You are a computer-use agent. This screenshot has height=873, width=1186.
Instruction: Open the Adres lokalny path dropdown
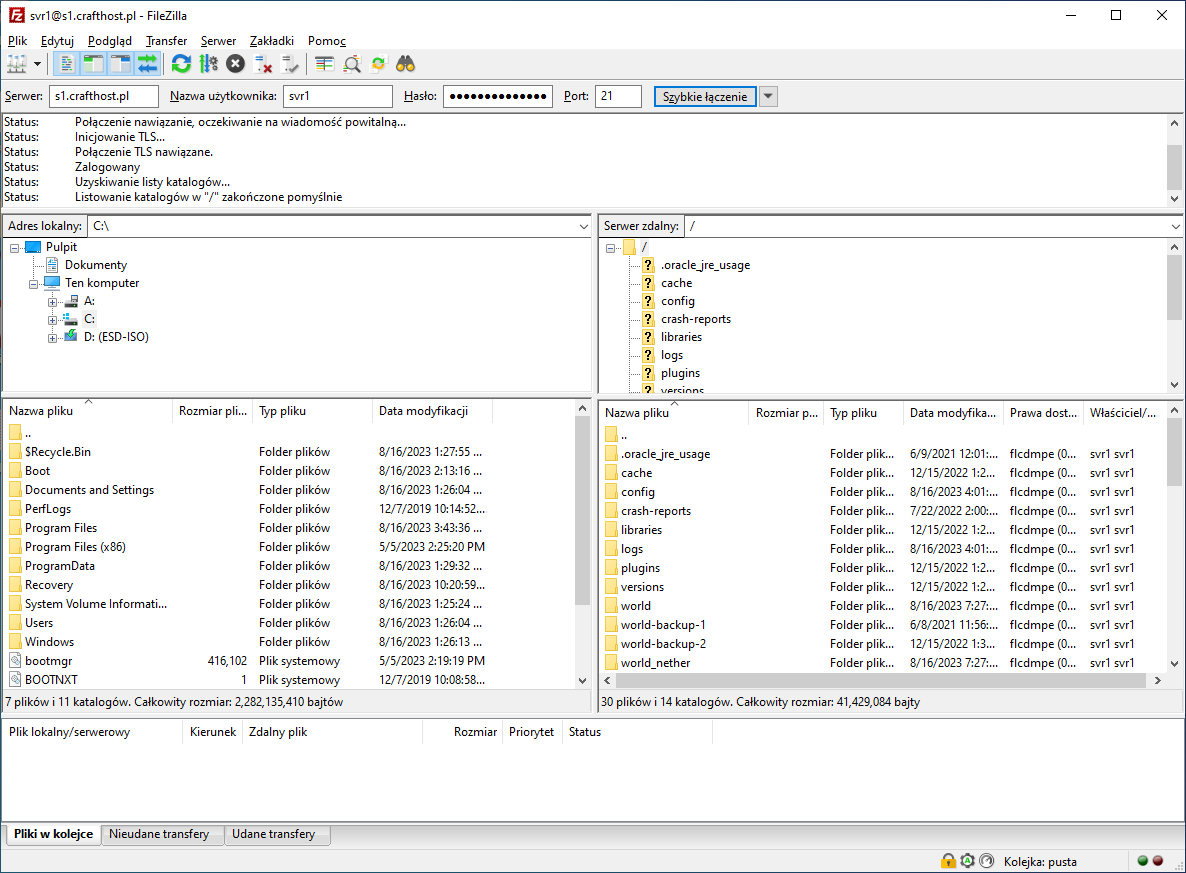(583, 226)
